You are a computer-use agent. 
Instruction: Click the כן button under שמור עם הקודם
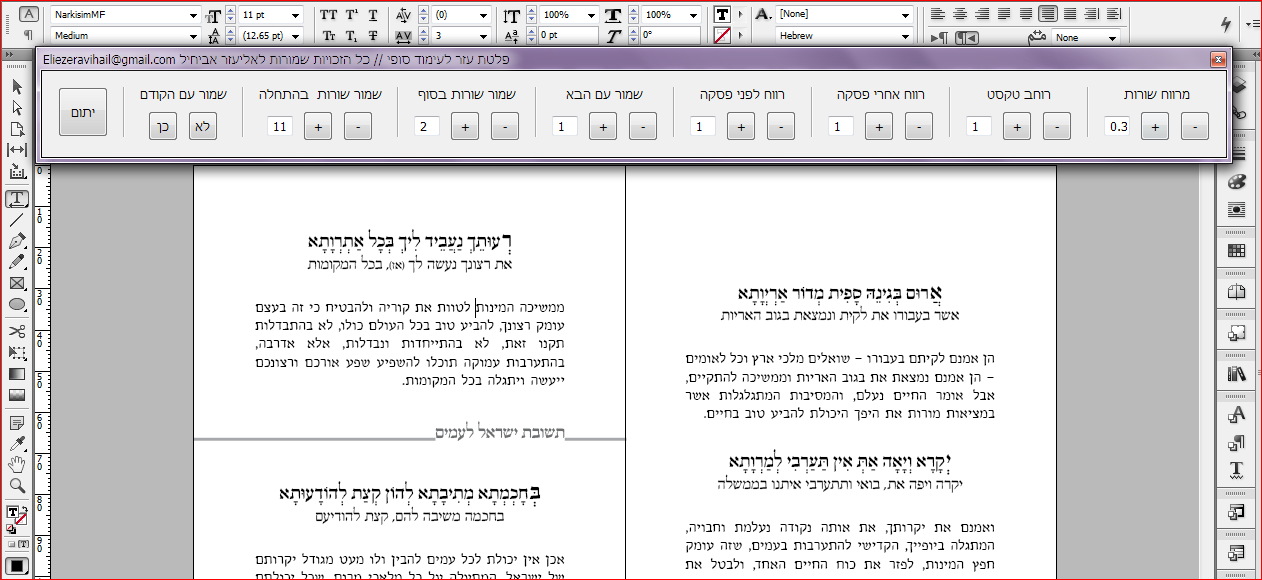point(163,126)
